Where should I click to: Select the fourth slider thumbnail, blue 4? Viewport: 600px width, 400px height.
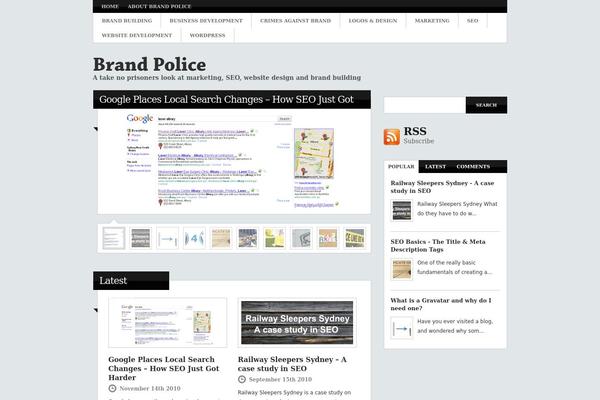point(194,238)
